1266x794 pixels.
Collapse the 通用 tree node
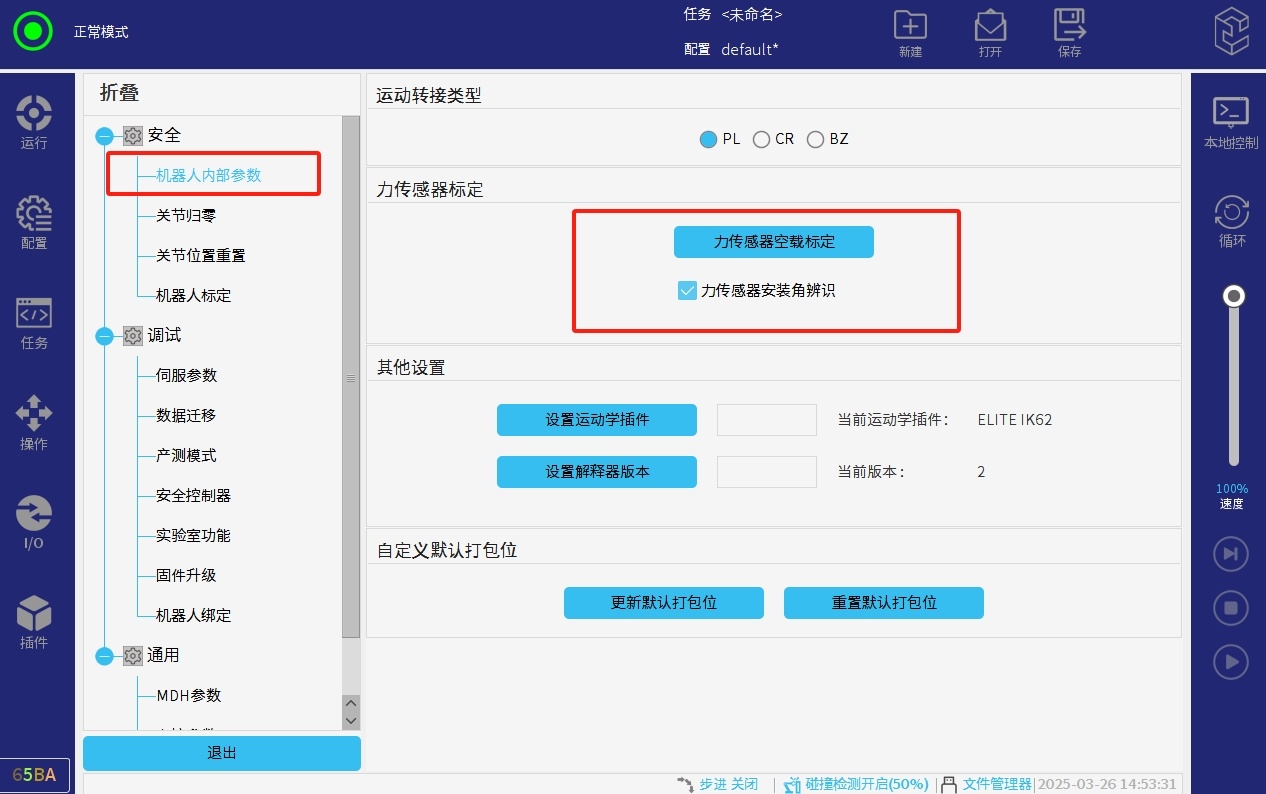(x=104, y=656)
